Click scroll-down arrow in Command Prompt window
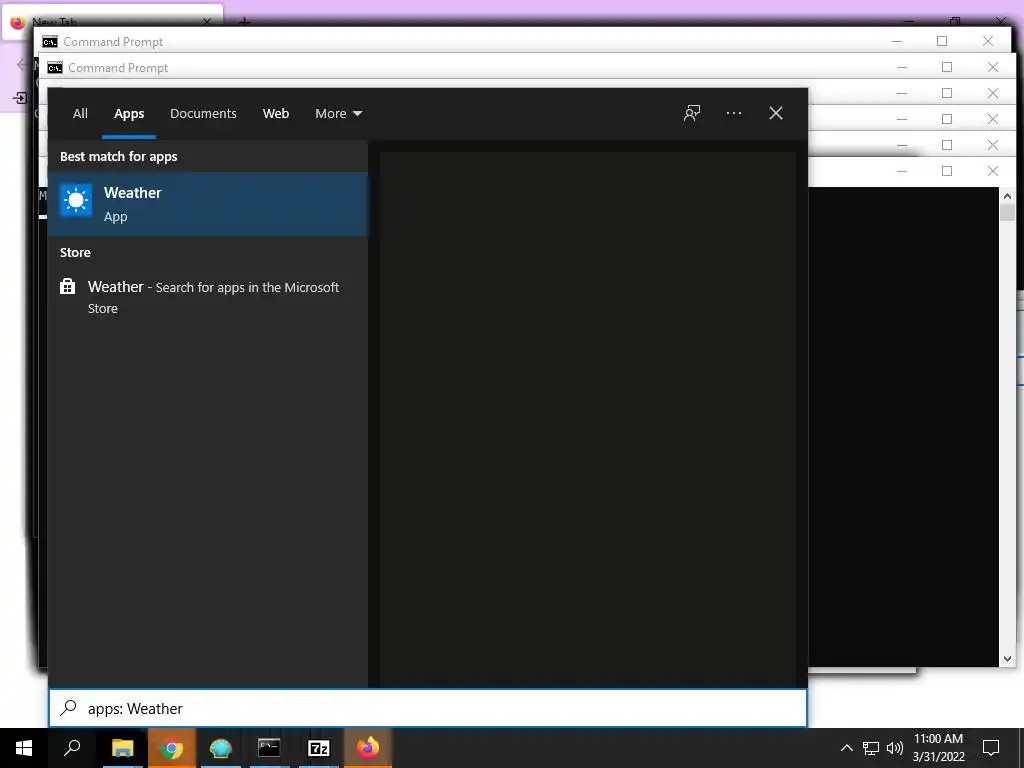 pyautogui.click(x=1007, y=659)
